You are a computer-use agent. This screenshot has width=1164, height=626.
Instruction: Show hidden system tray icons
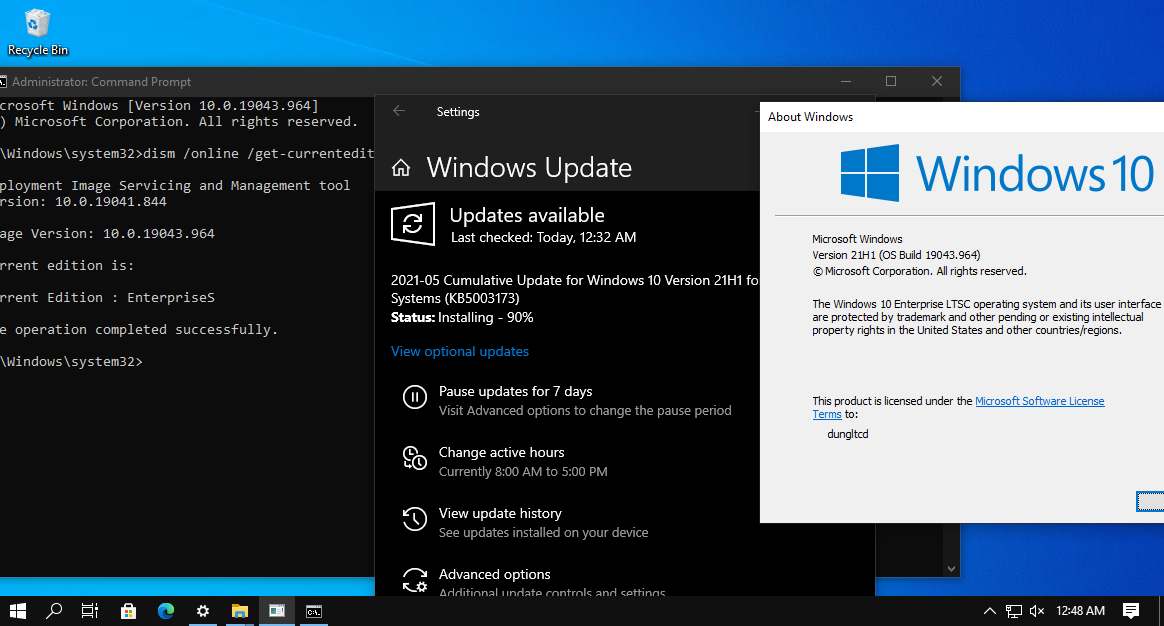click(990, 611)
